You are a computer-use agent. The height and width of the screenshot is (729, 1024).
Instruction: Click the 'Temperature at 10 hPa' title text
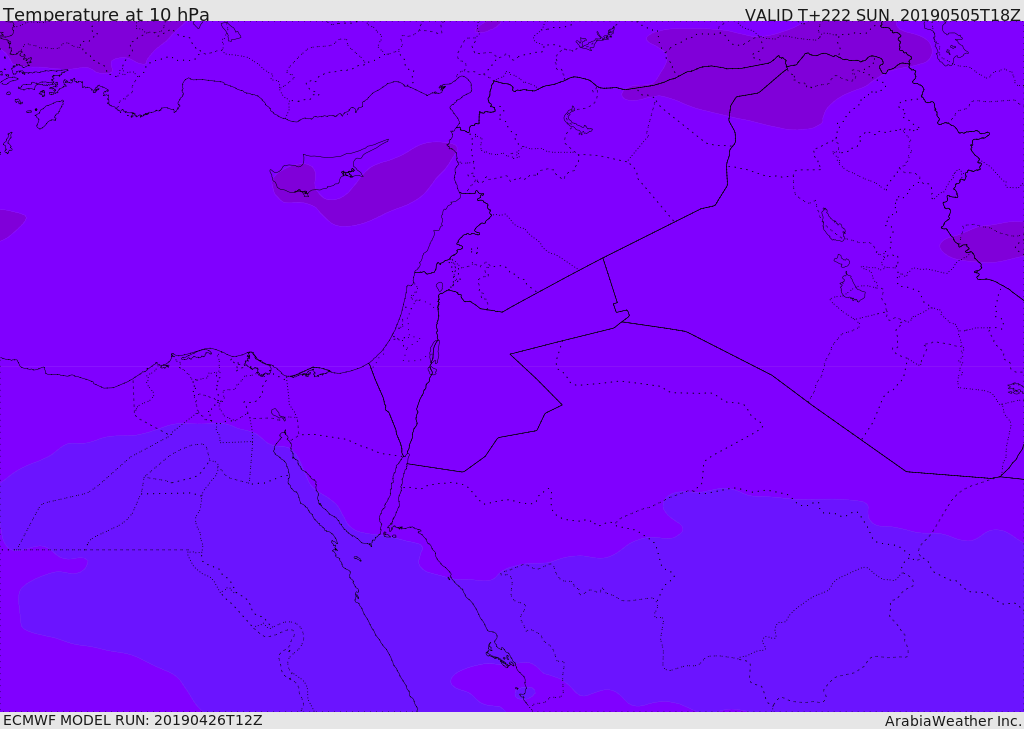click(106, 14)
